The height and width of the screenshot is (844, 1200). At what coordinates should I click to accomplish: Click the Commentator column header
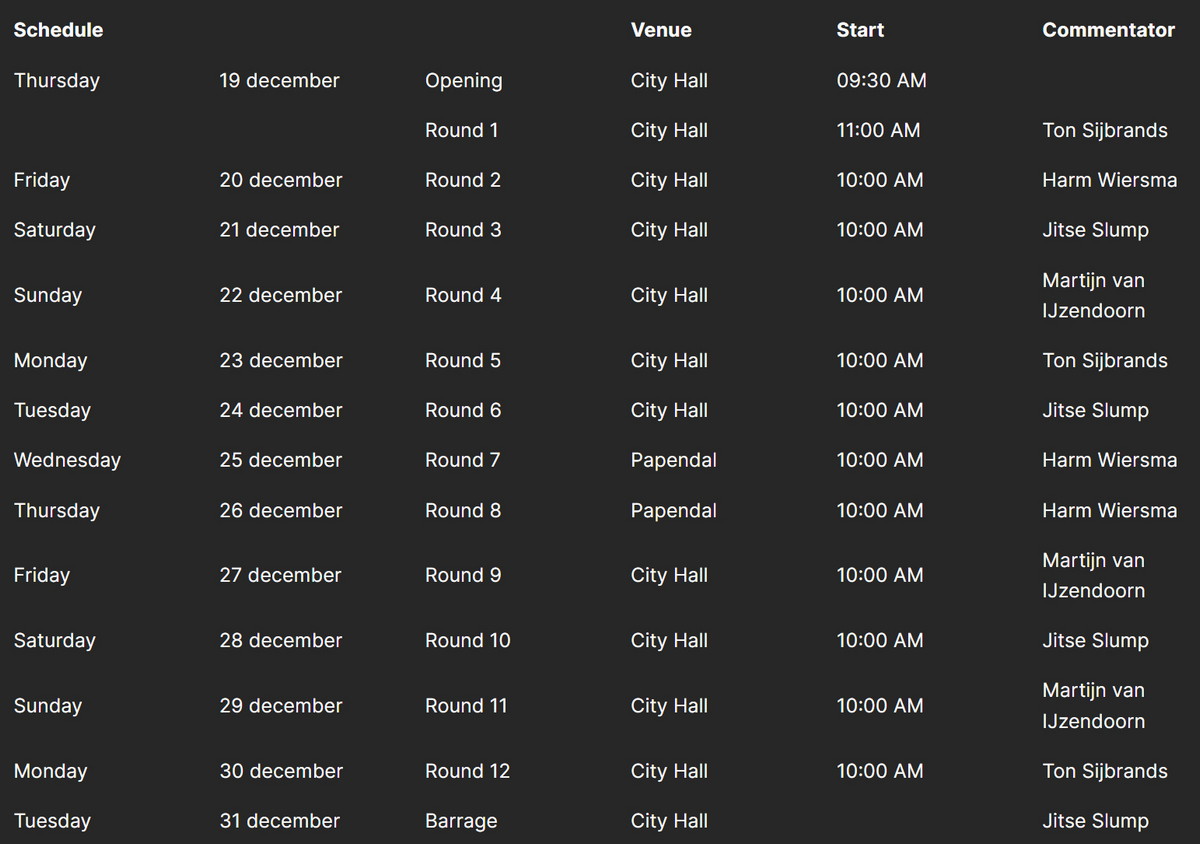point(1108,30)
